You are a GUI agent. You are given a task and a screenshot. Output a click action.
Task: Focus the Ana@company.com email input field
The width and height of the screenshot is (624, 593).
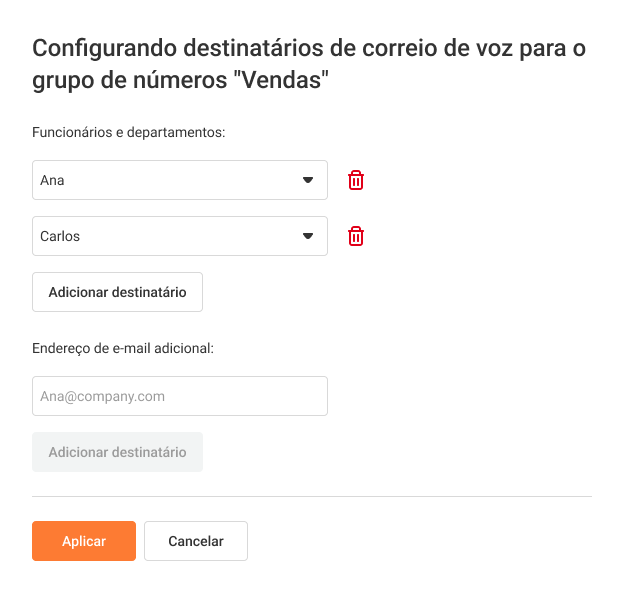(x=180, y=396)
